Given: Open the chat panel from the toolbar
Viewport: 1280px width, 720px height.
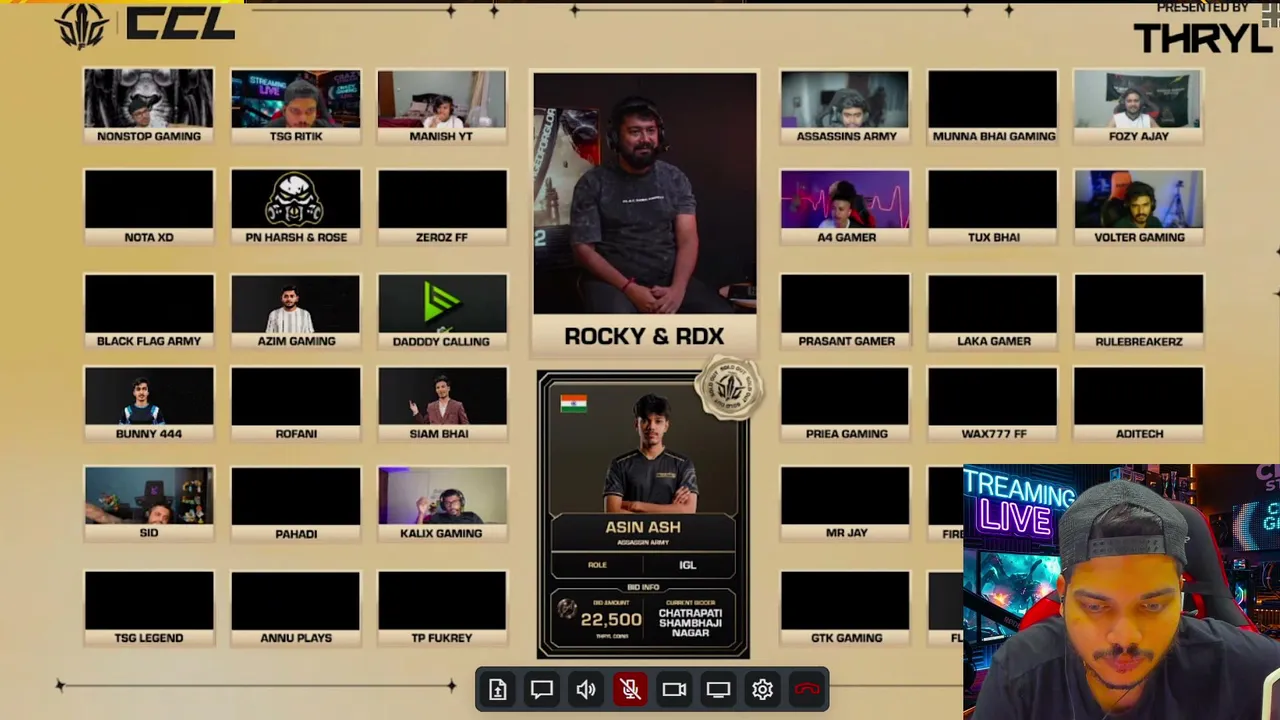Looking at the screenshot, I should (x=542, y=689).
